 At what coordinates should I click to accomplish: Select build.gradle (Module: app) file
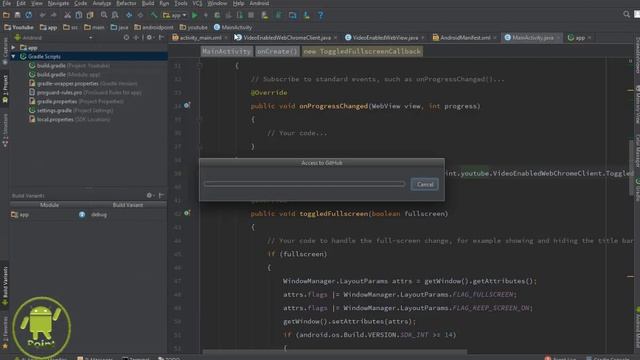click(64, 74)
